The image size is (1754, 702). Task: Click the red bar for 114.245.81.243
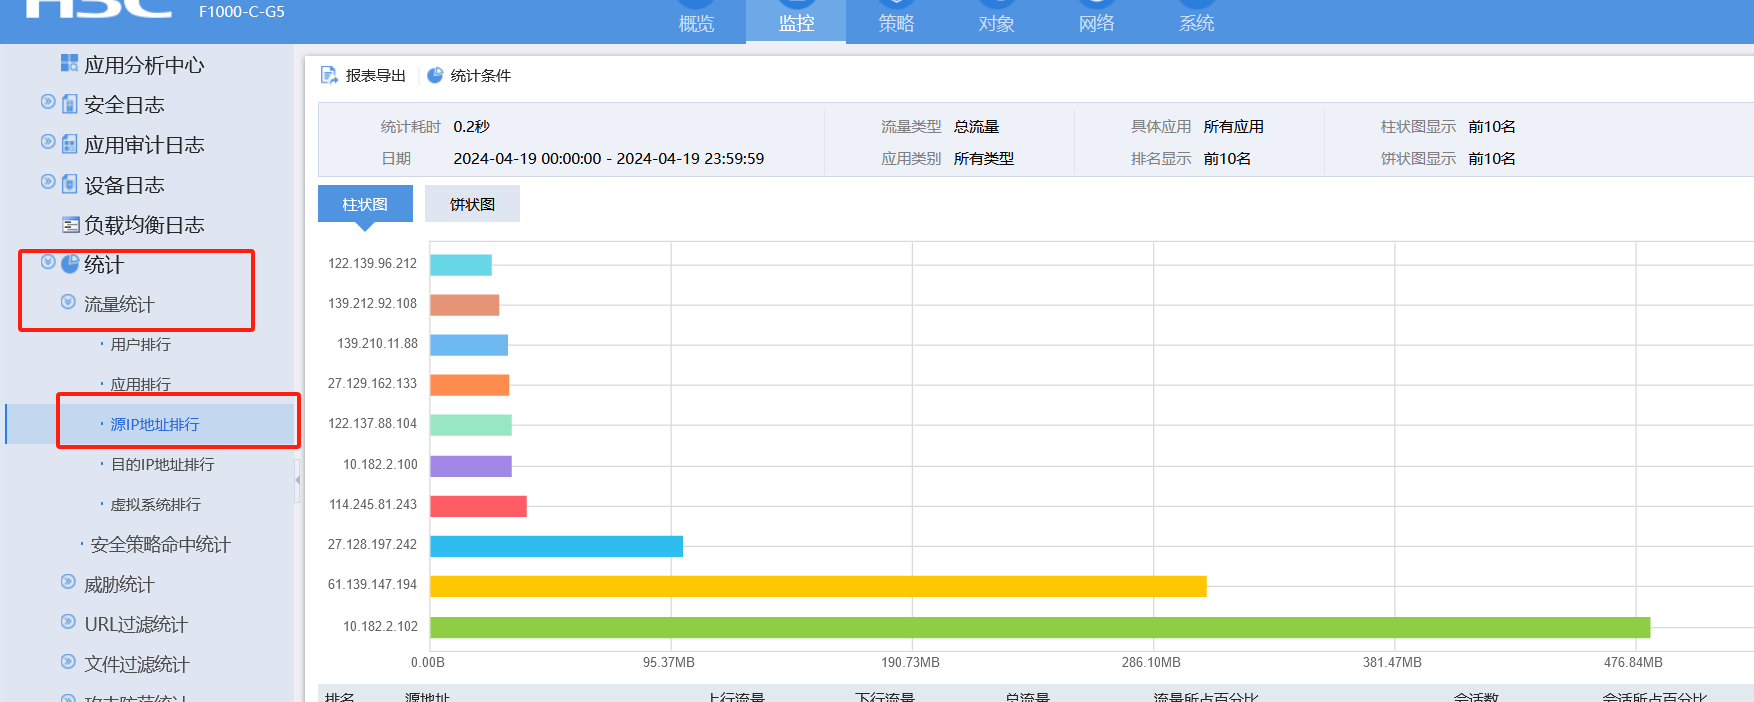point(478,506)
